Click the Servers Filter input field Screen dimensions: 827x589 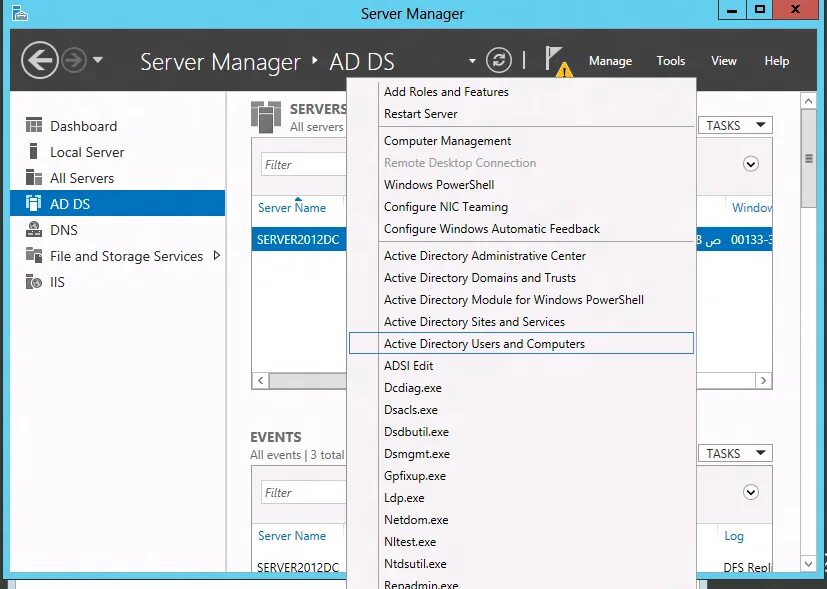304,165
